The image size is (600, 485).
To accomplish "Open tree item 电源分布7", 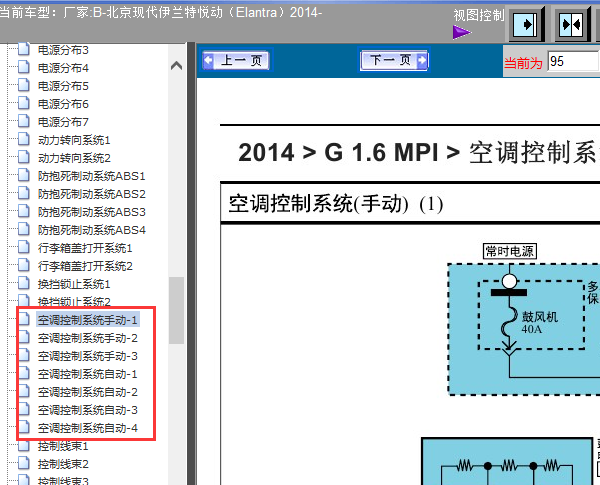I will coord(63,122).
